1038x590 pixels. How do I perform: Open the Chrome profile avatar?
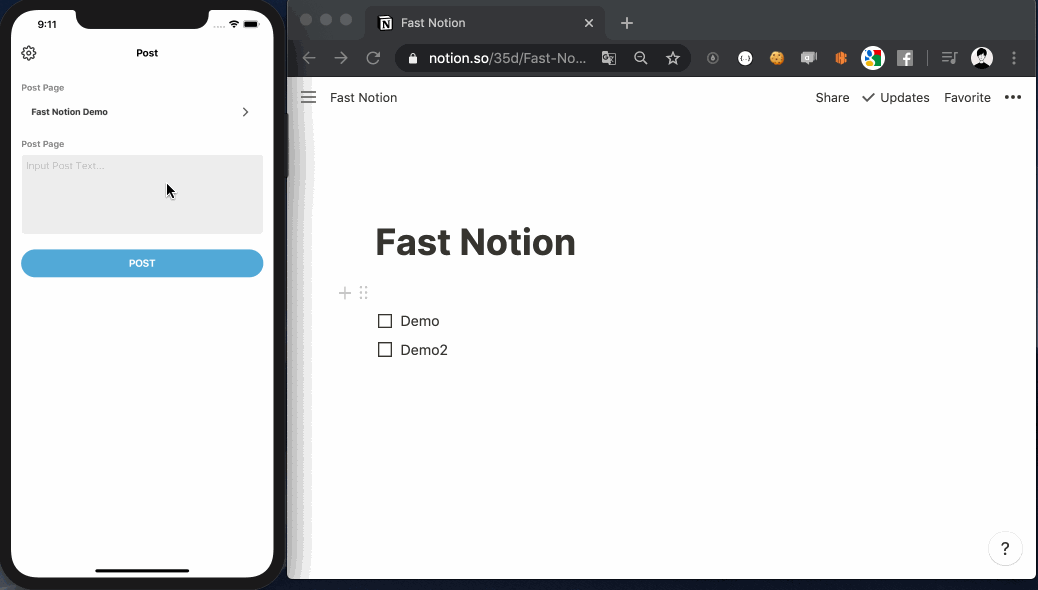click(982, 58)
